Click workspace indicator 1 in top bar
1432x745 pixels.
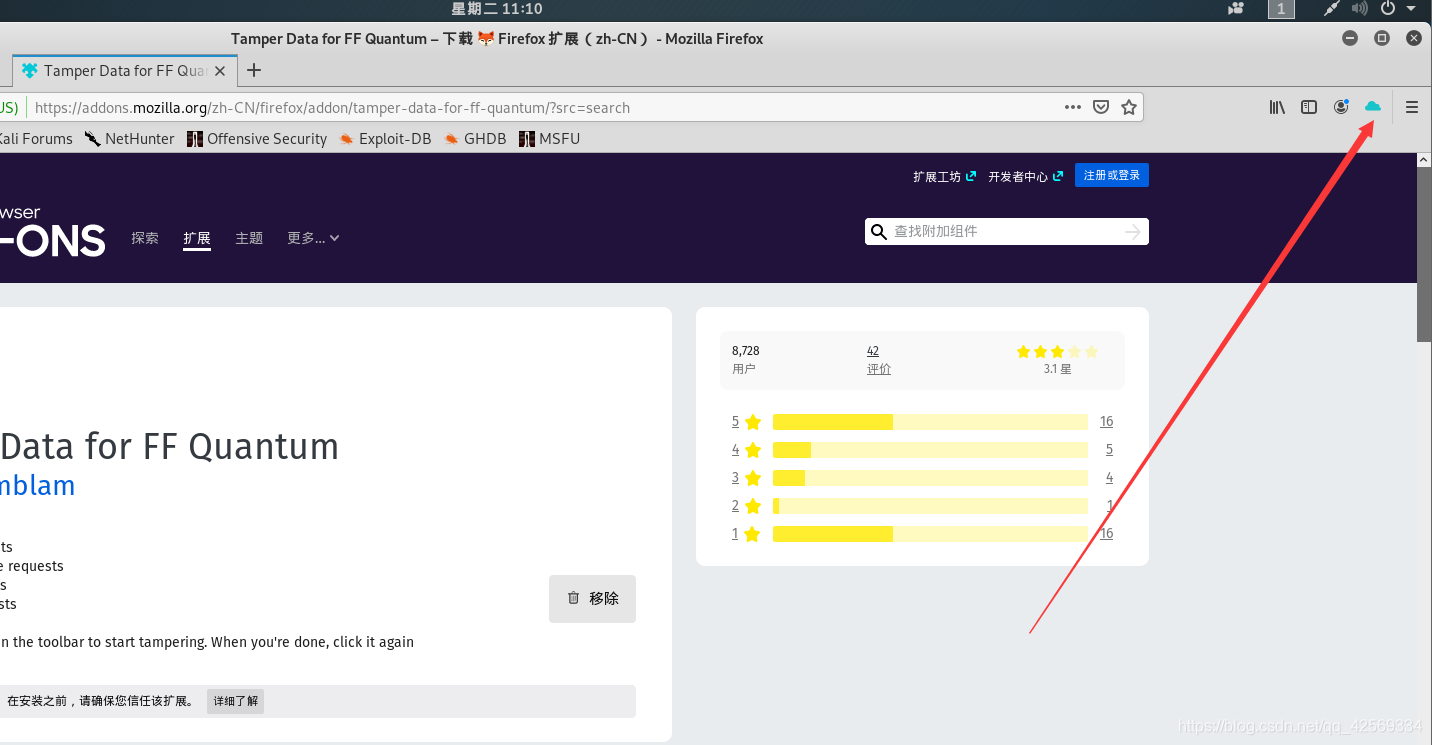tap(1281, 9)
